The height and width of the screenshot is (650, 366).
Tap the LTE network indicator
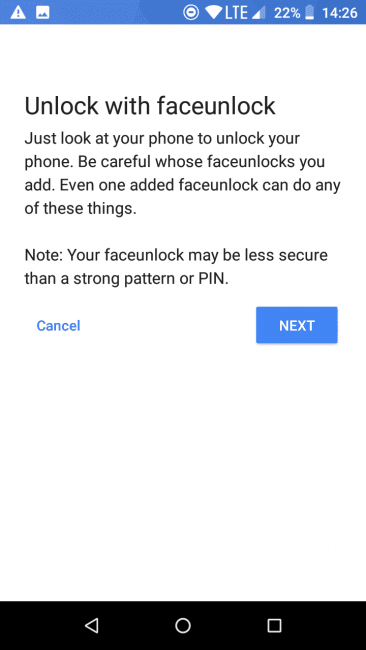click(x=236, y=13)
